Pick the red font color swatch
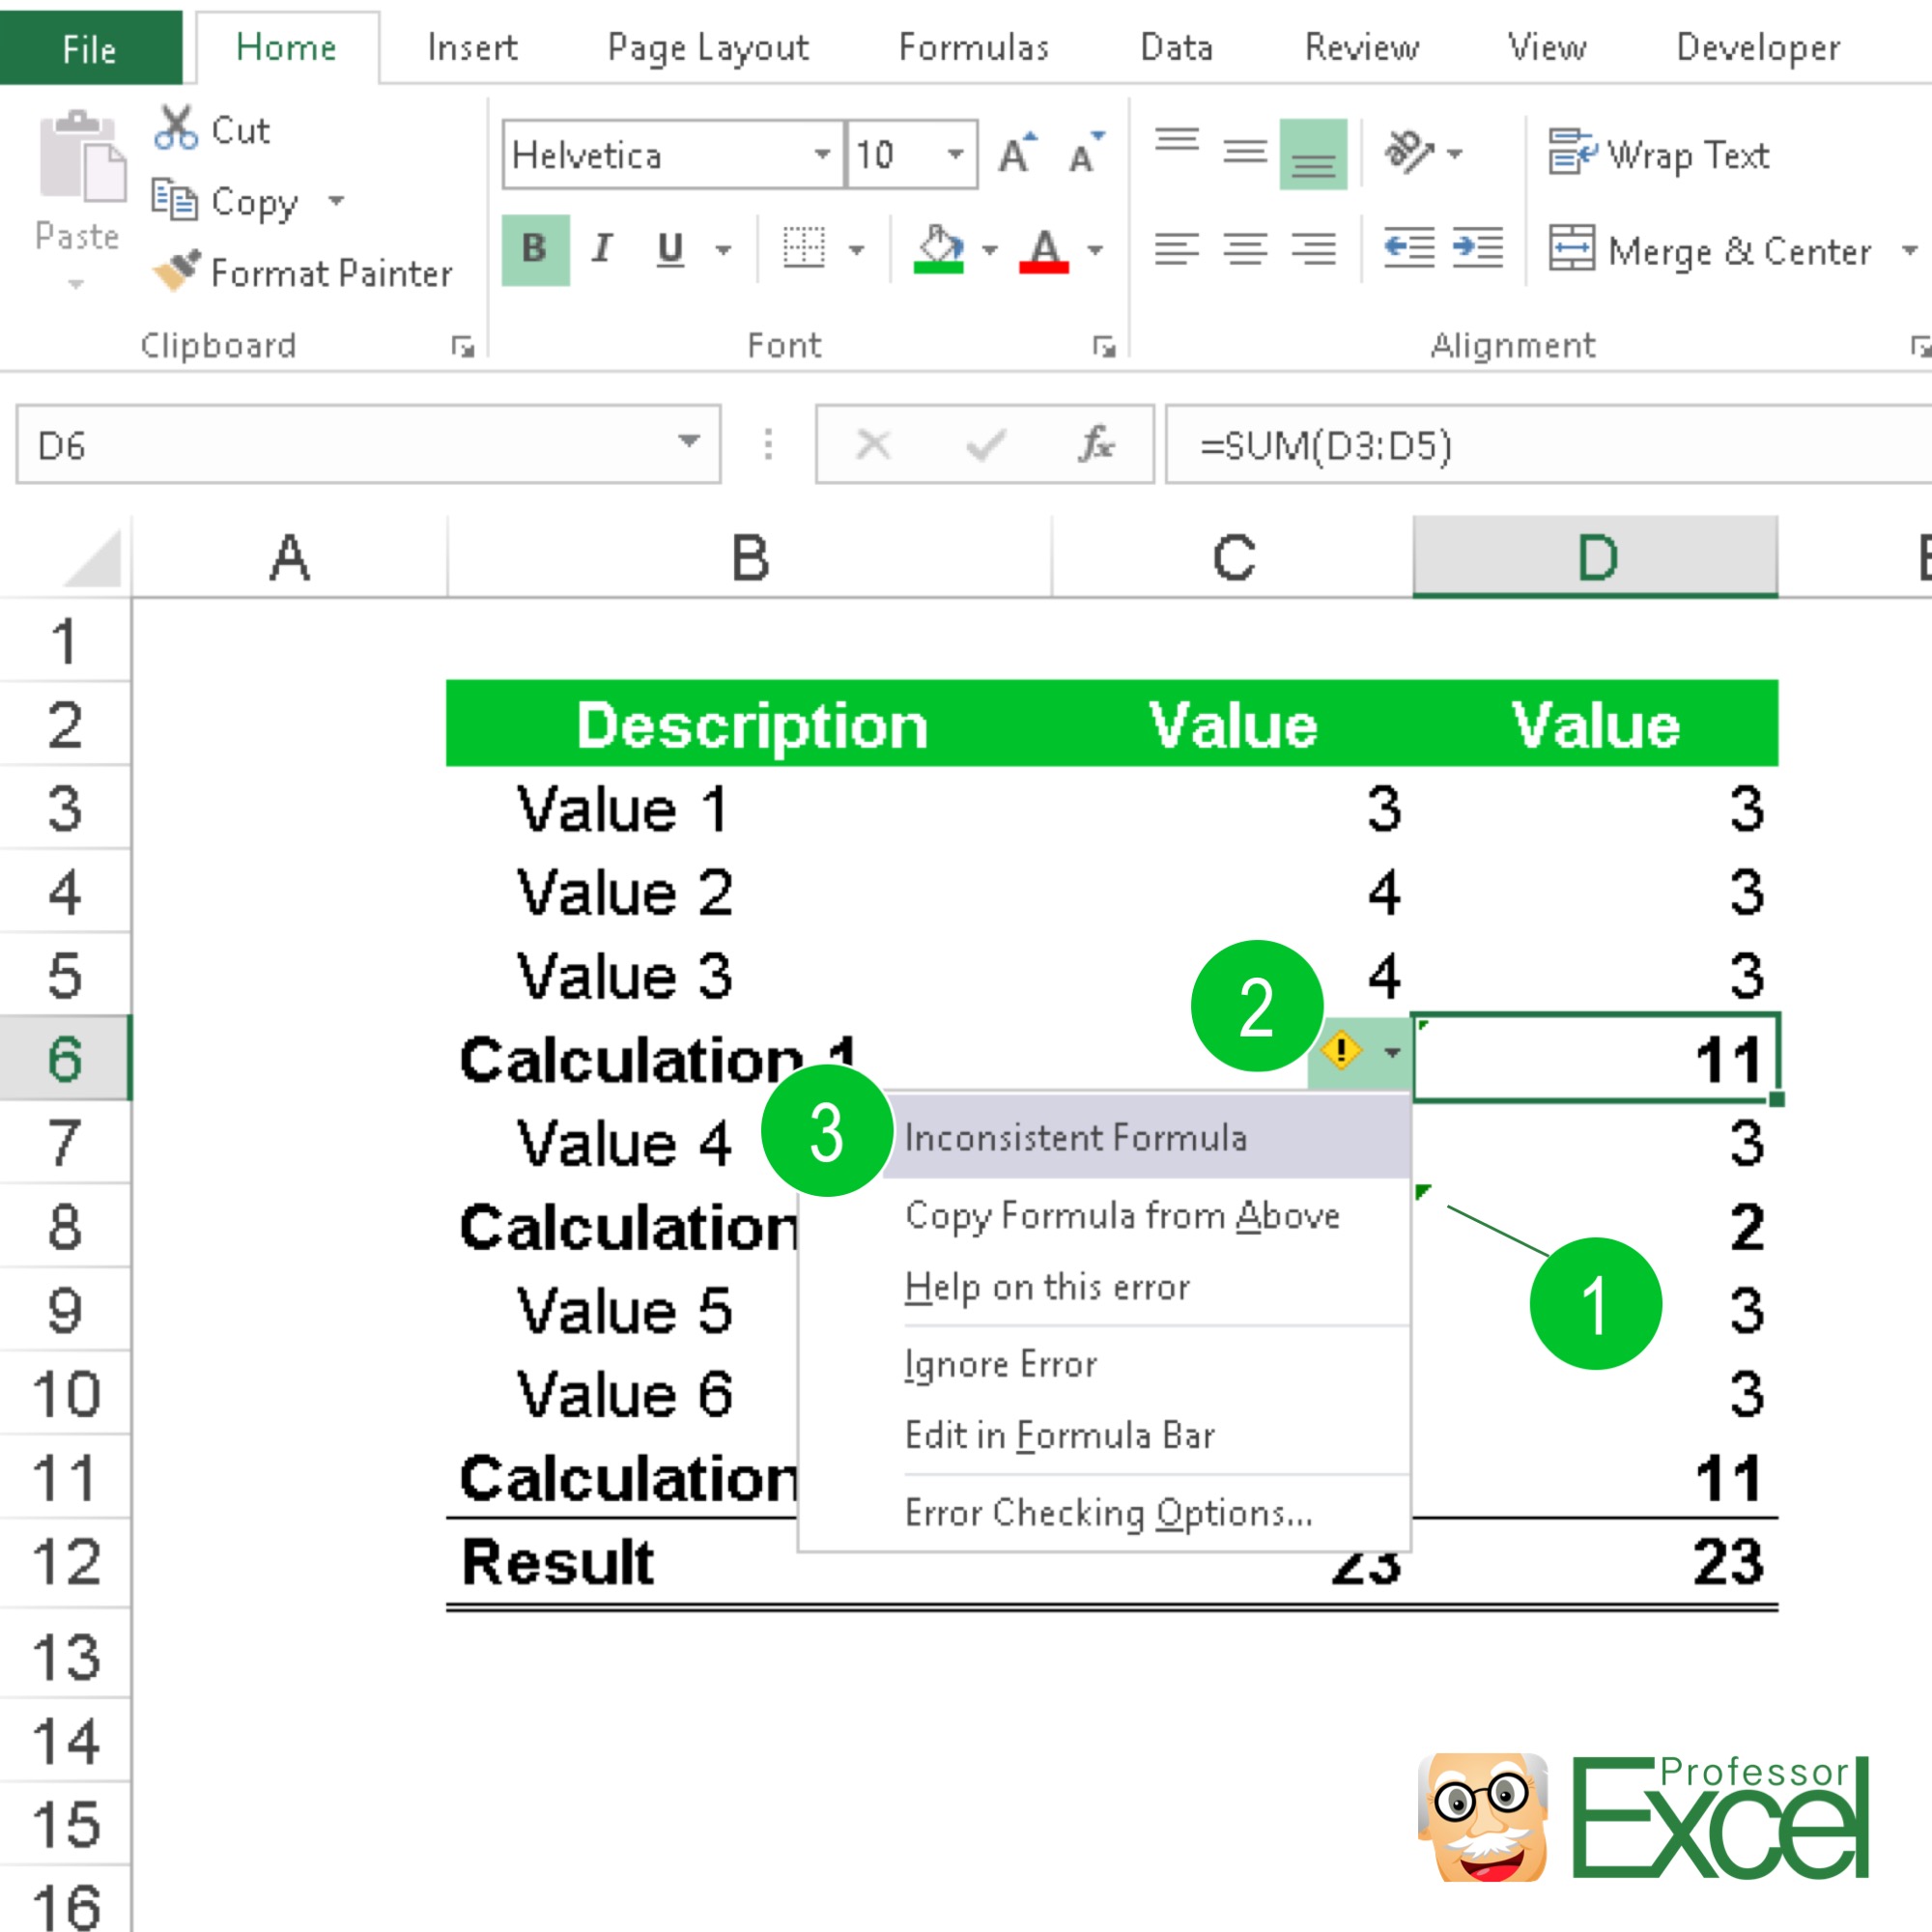The height and width of the screenshot is (1932, 1932). click(1043, 267)
